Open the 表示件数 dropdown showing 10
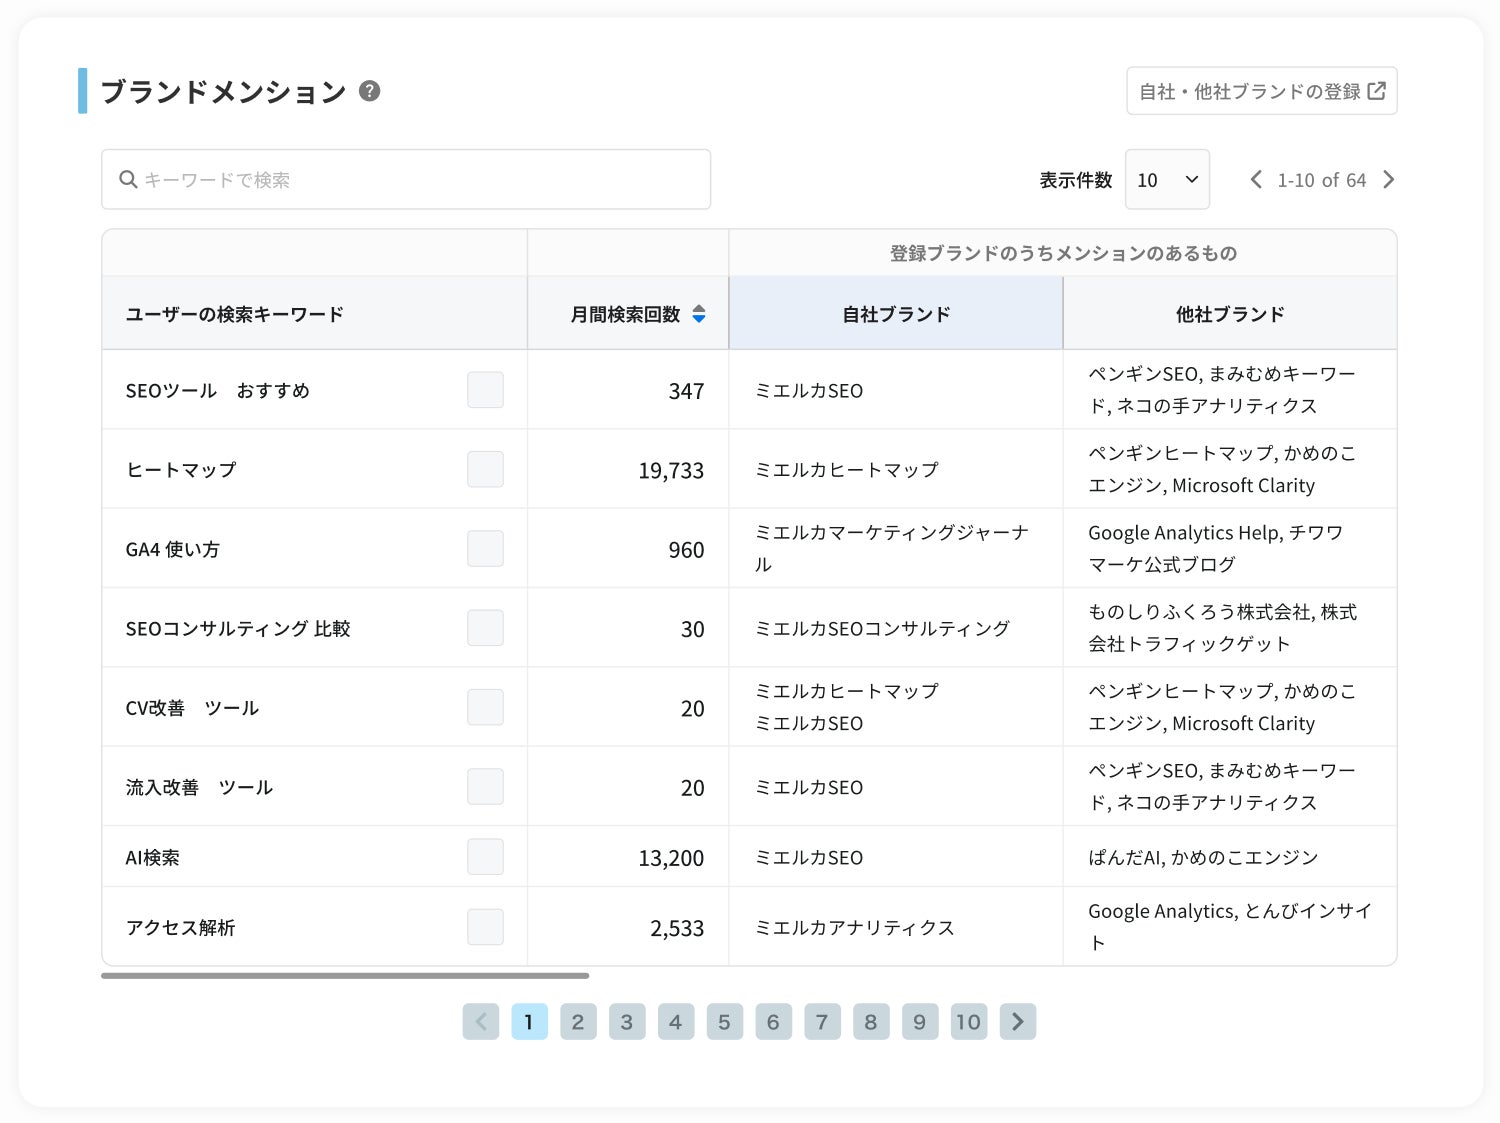1500x1123 pixels. click(x=1166, y=180)
